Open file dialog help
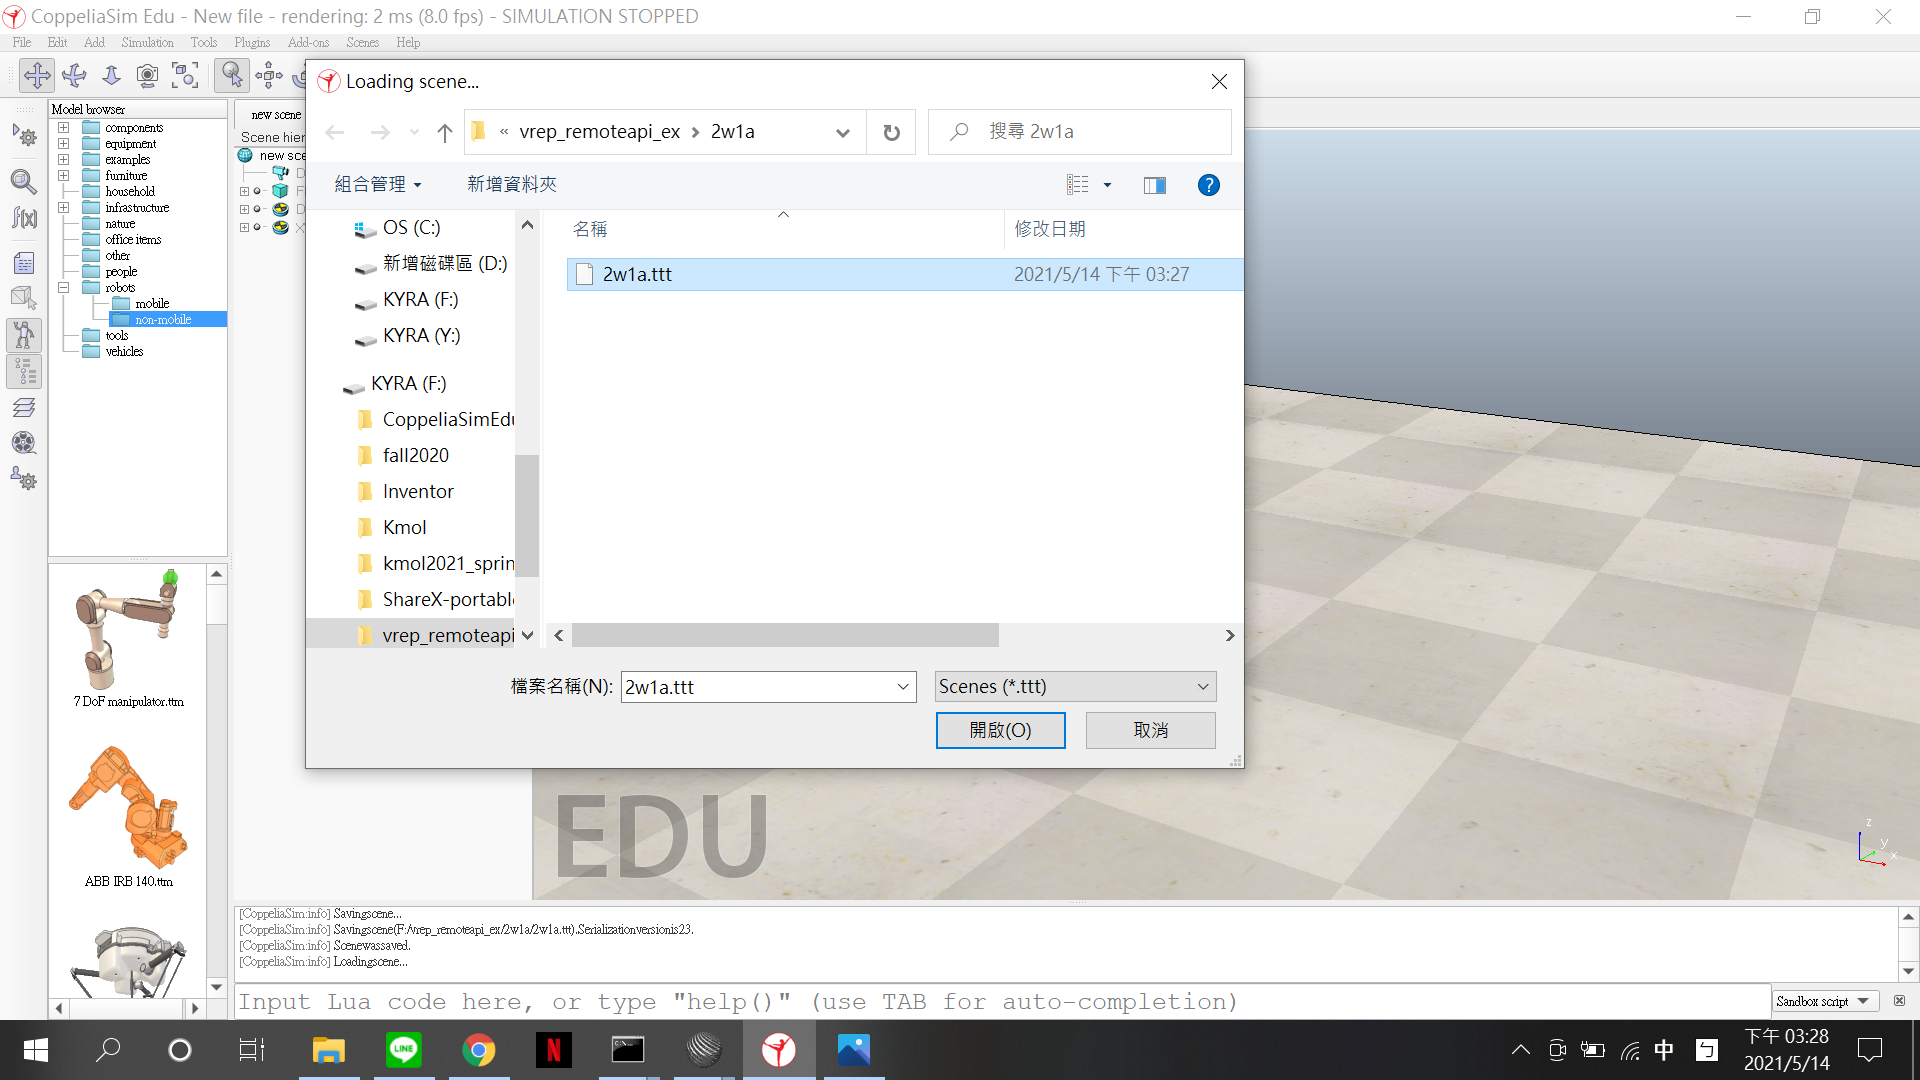The width and height of the screenshot is (1920, 1080). pos(1208,185)
